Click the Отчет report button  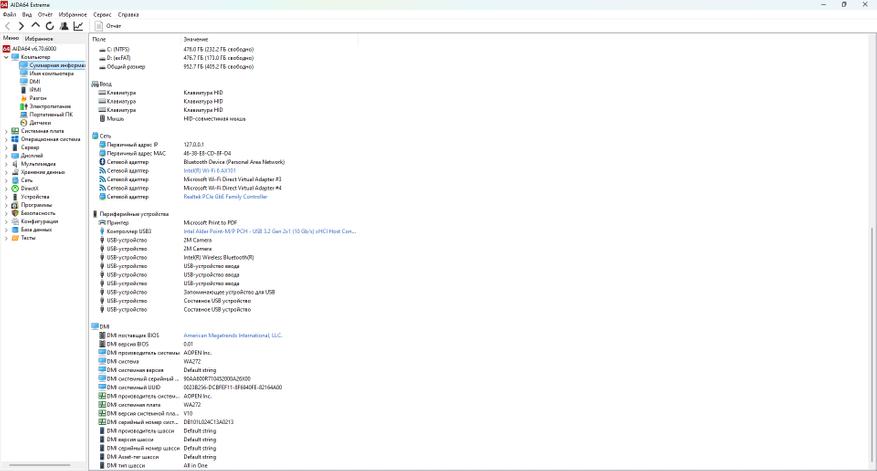108,26
